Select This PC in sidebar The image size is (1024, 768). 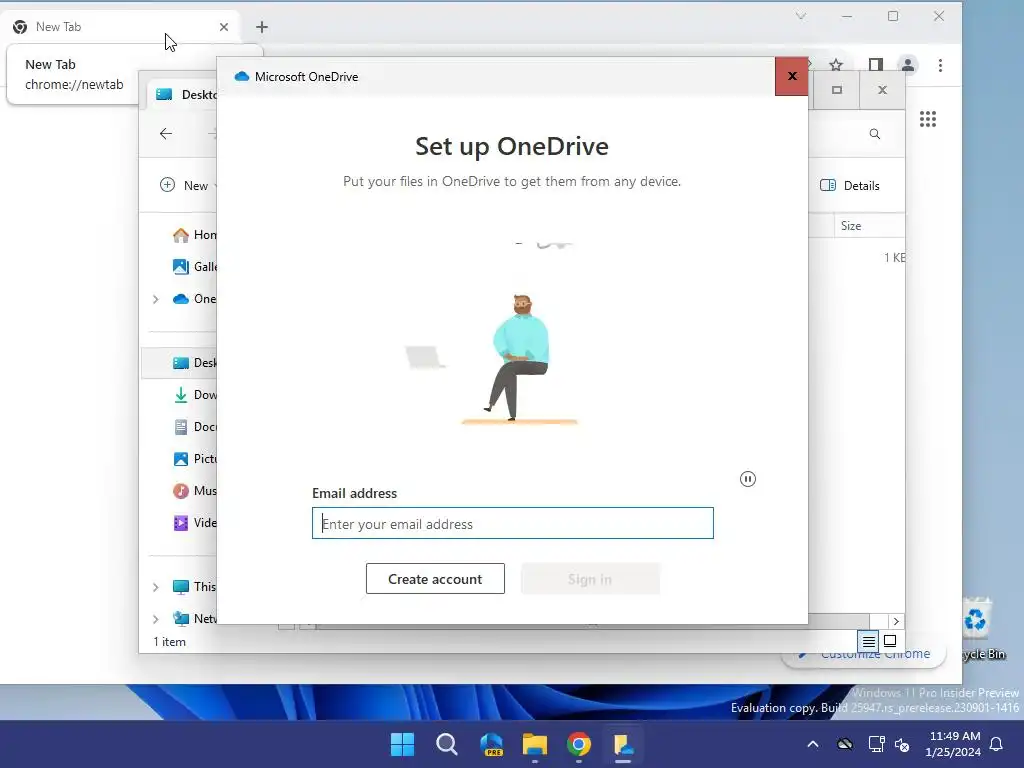(194, 586)
